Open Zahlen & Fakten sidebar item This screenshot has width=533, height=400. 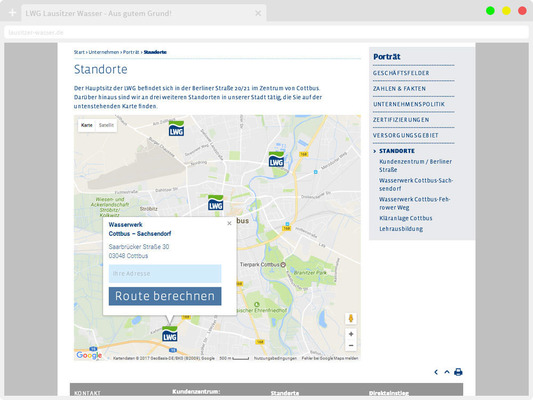coord(399,89)
